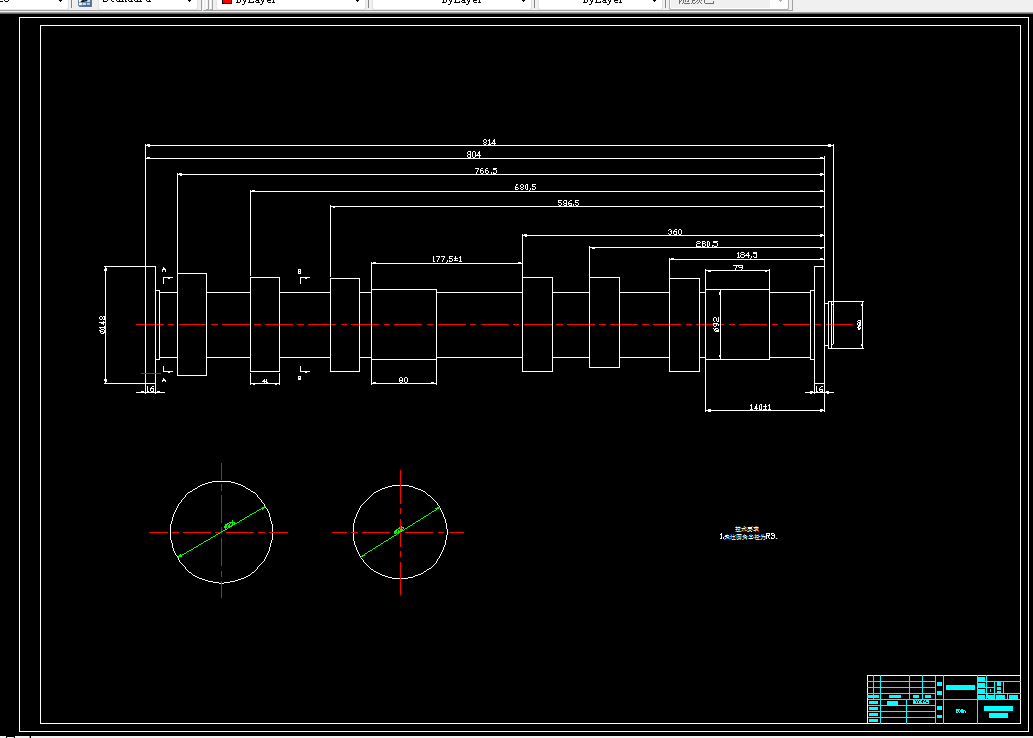Select the ø92 diameter dimension text
This screenshot has height=738, width=1033.
(716, 324)
